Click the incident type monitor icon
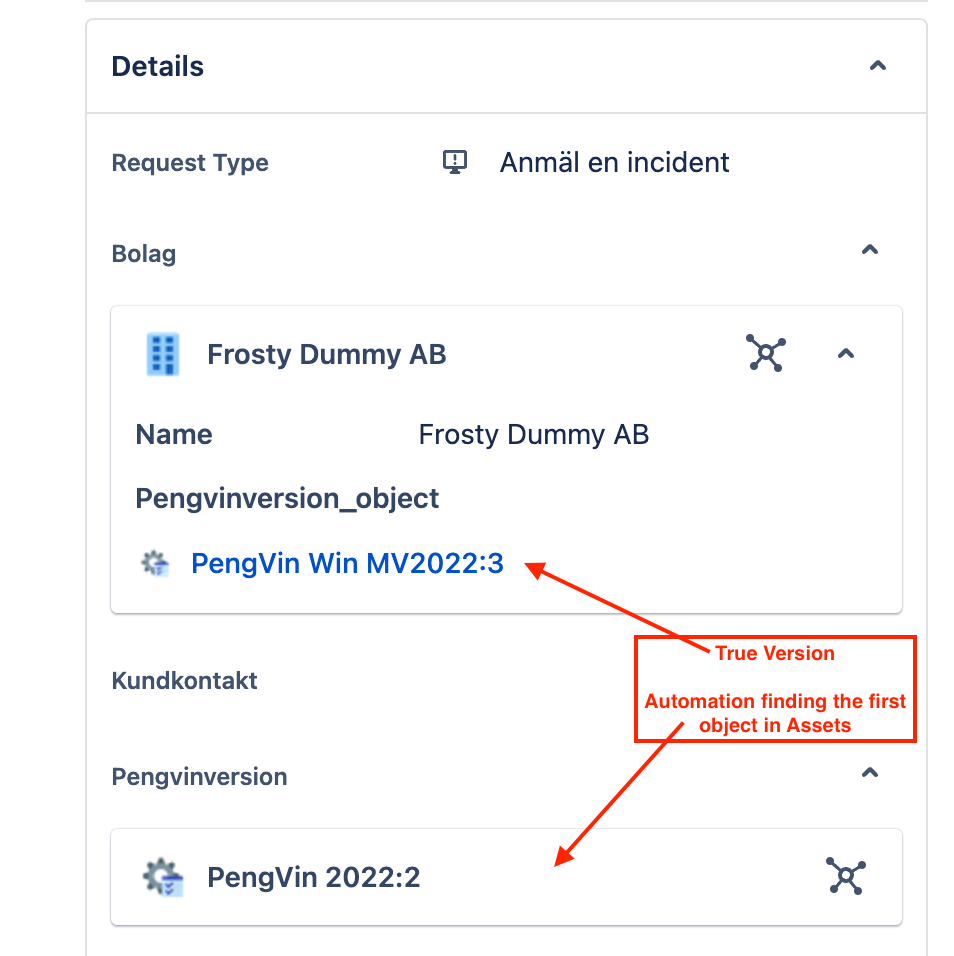This screenshot has width=954, height=956. click(455, 162)
